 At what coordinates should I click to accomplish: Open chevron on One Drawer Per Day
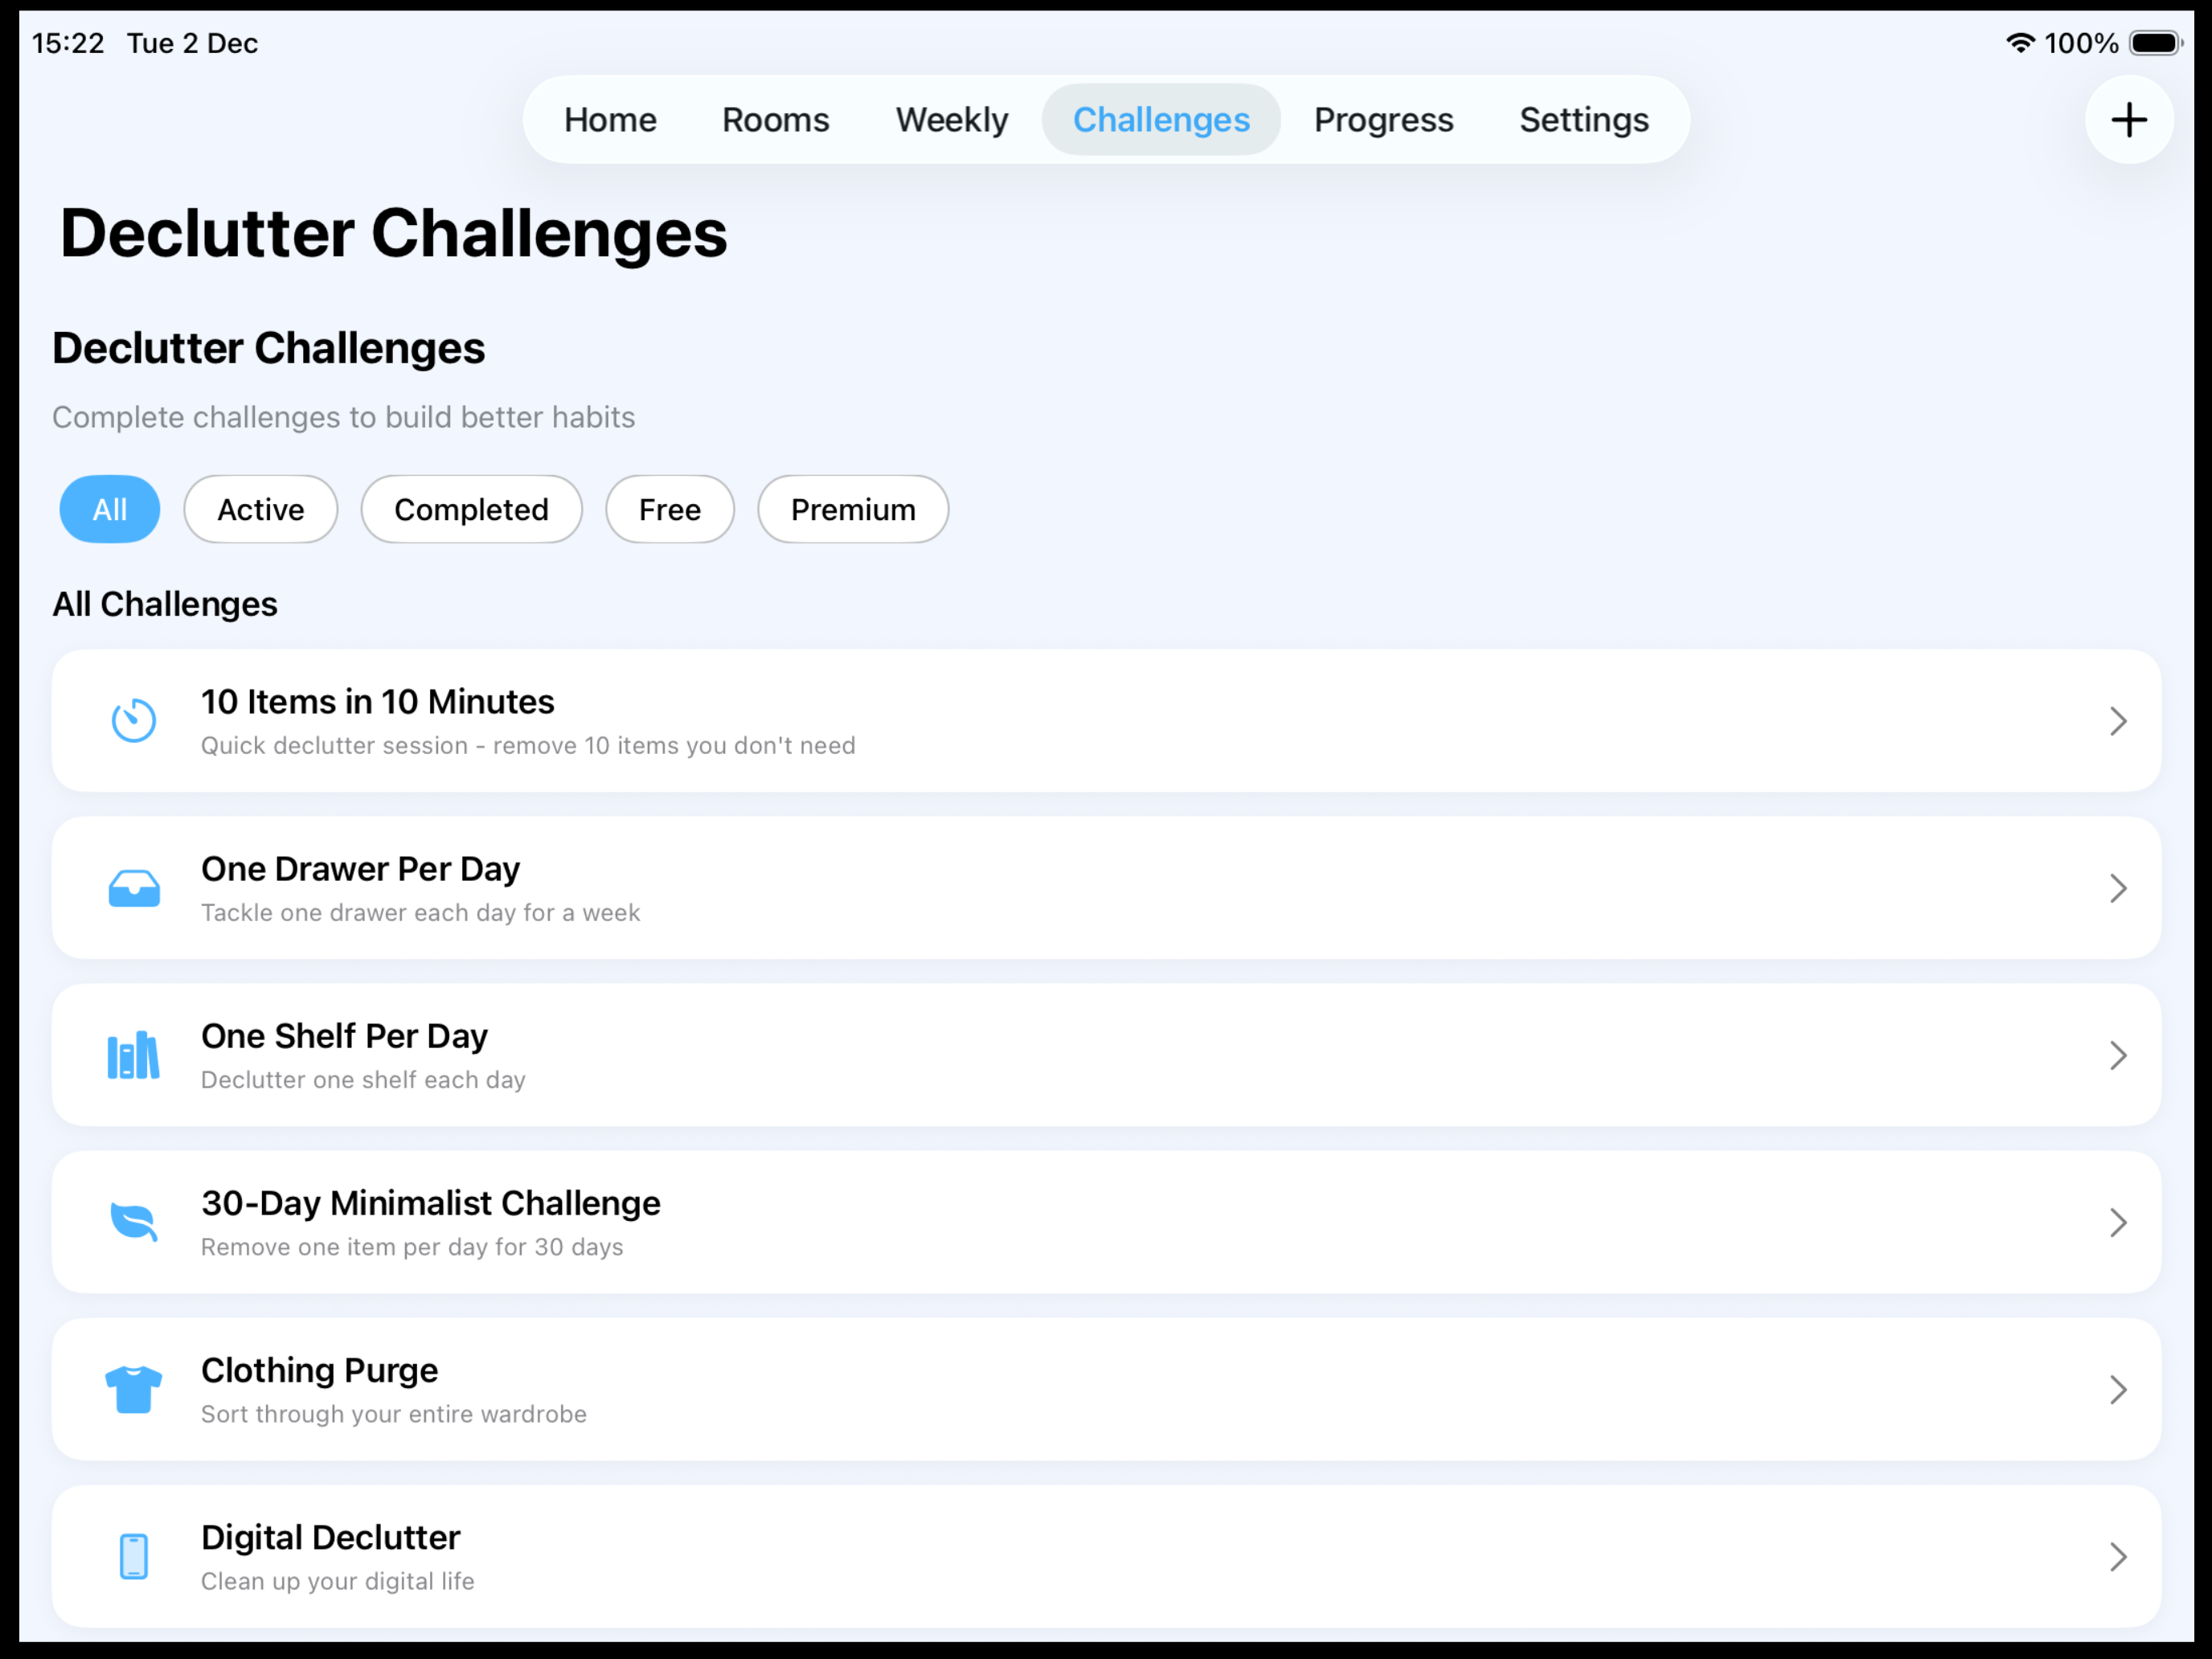[2118, 888]
